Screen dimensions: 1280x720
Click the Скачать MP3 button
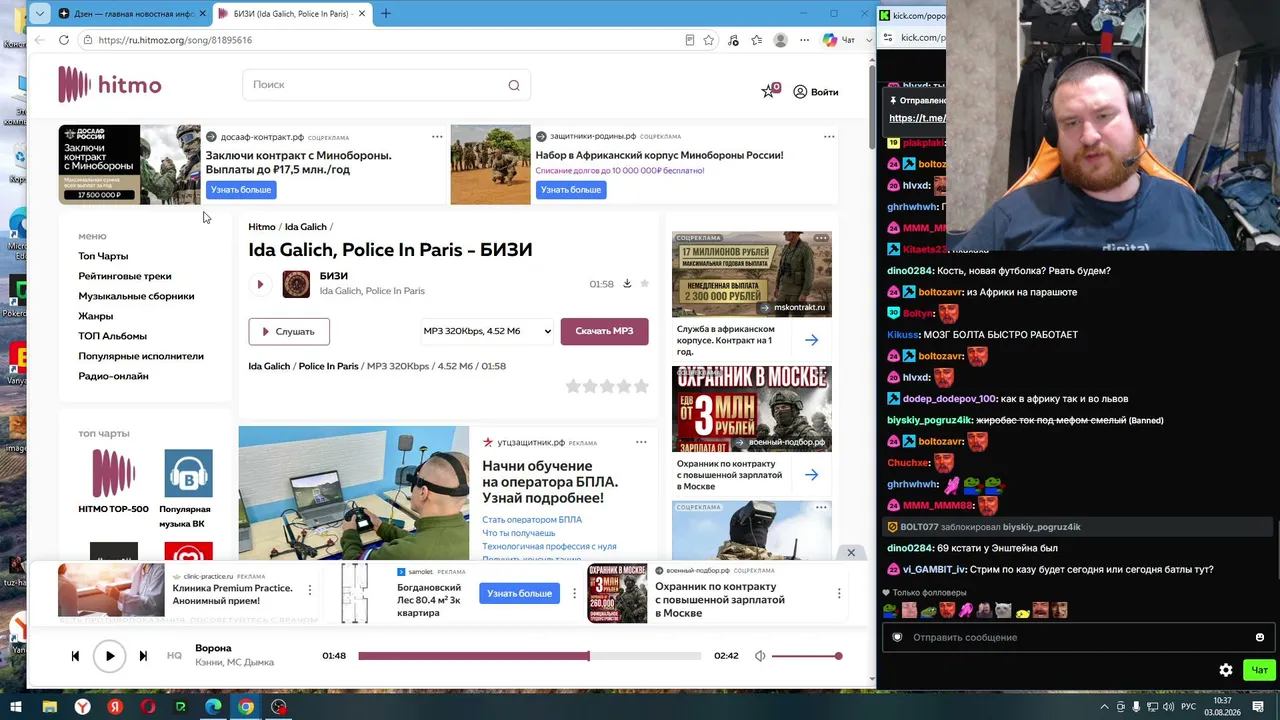click(604, 331)
